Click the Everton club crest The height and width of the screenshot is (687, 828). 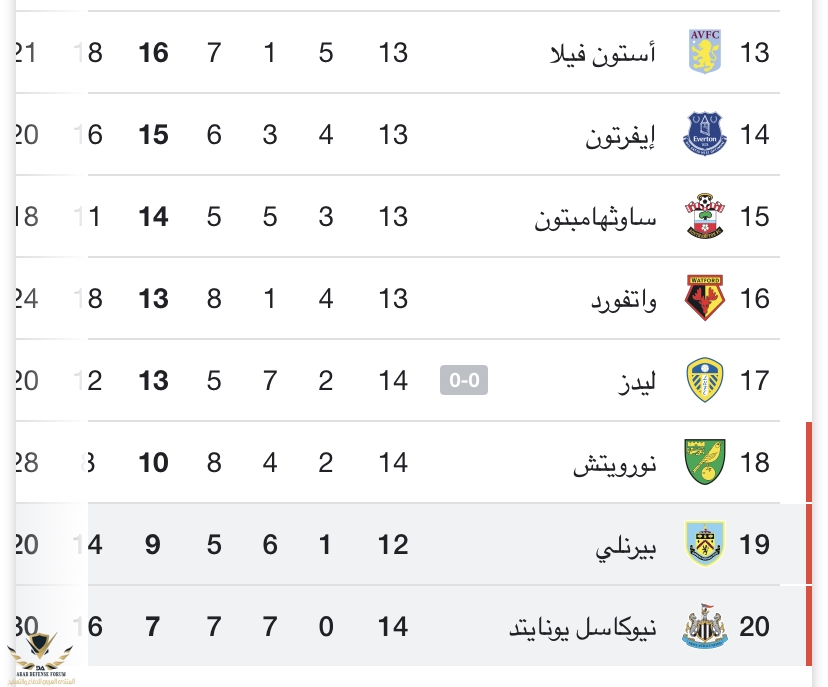pyautogui.click(x=705, y=134)
